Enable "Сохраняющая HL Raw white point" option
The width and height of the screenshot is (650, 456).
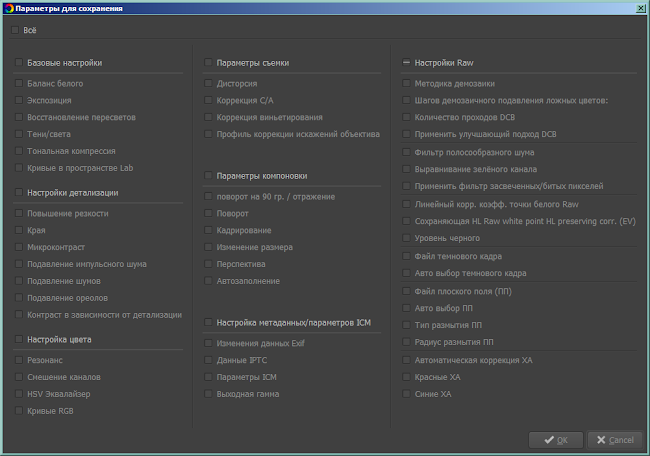point(406,221)
